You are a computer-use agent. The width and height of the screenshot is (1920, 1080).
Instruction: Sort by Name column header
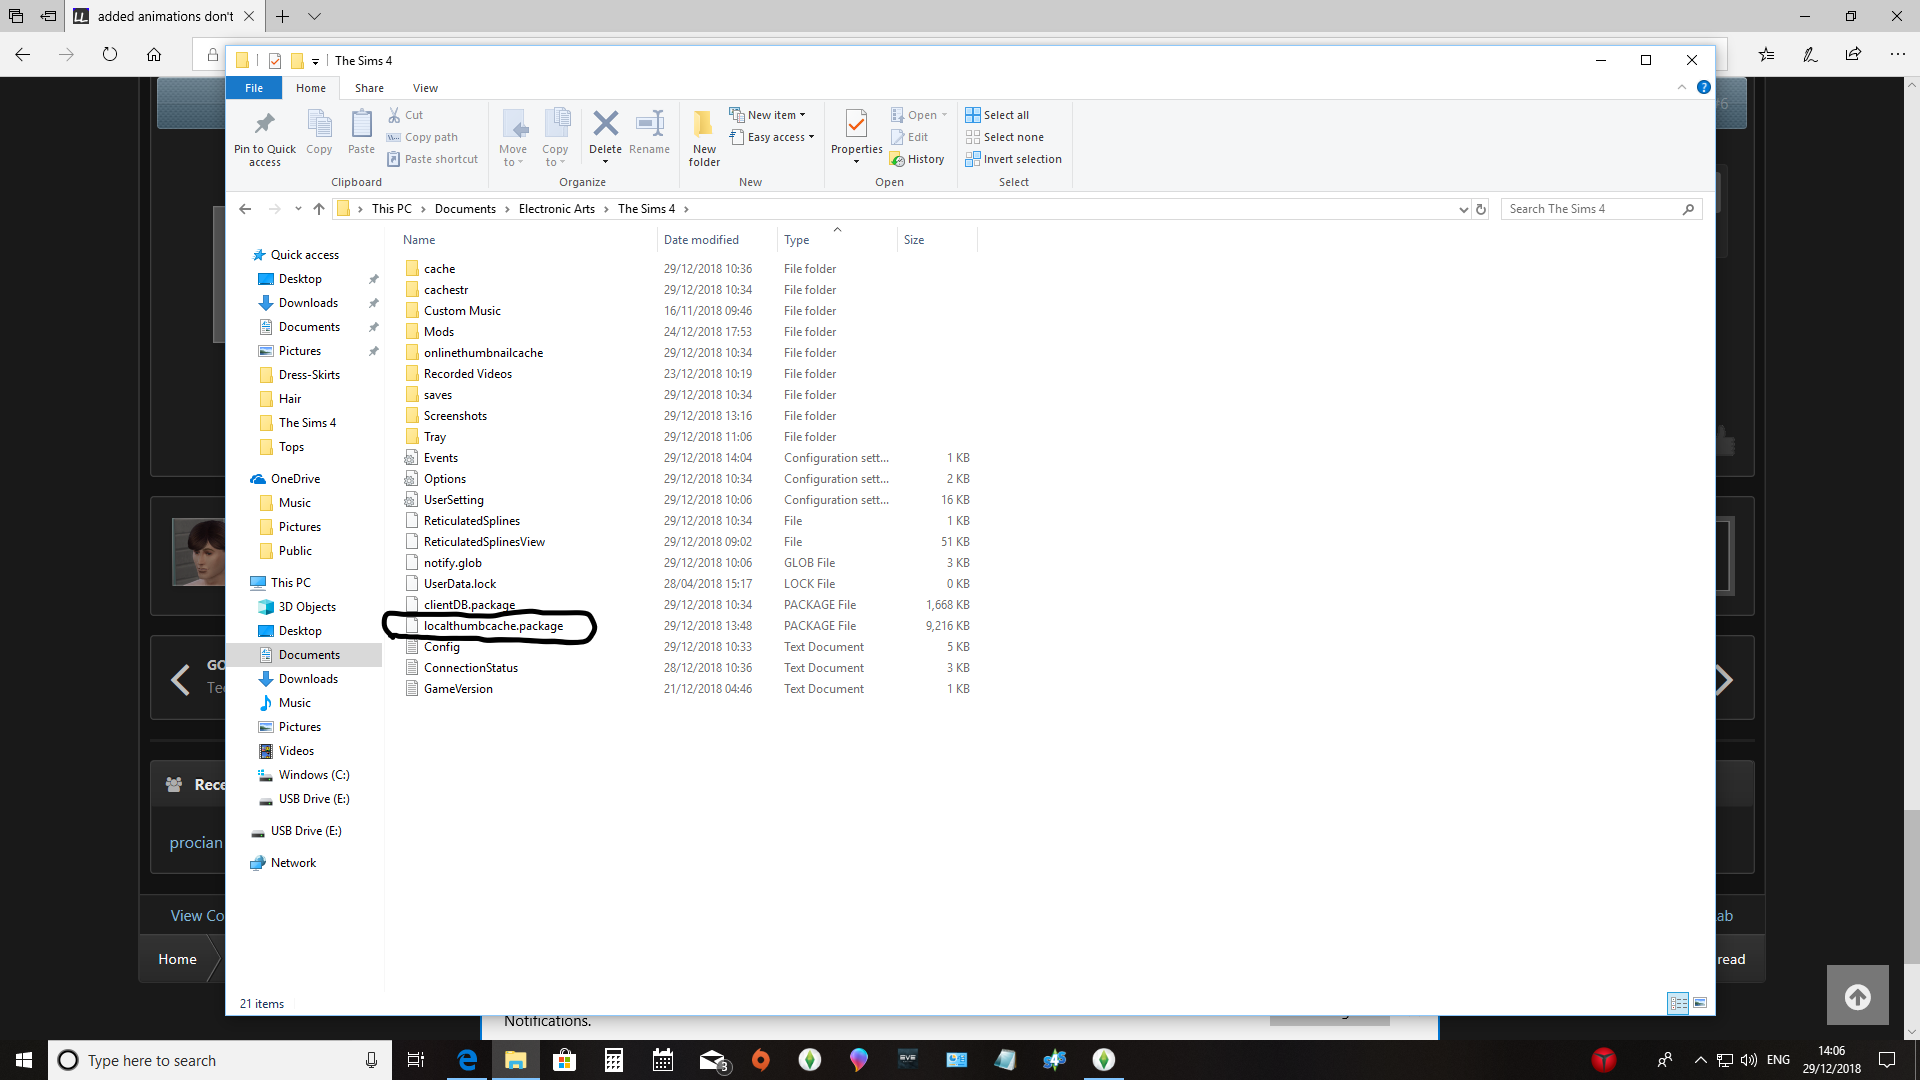[527, 240]
